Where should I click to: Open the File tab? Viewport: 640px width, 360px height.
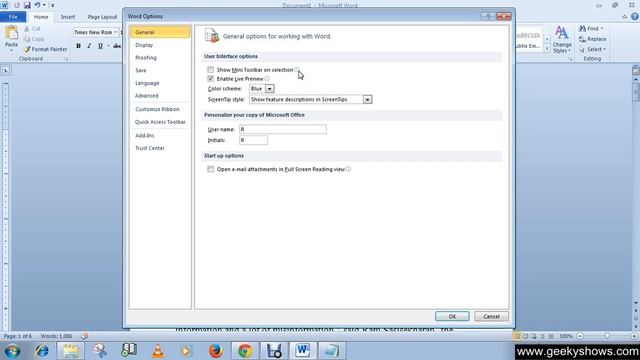pos(13,17)
